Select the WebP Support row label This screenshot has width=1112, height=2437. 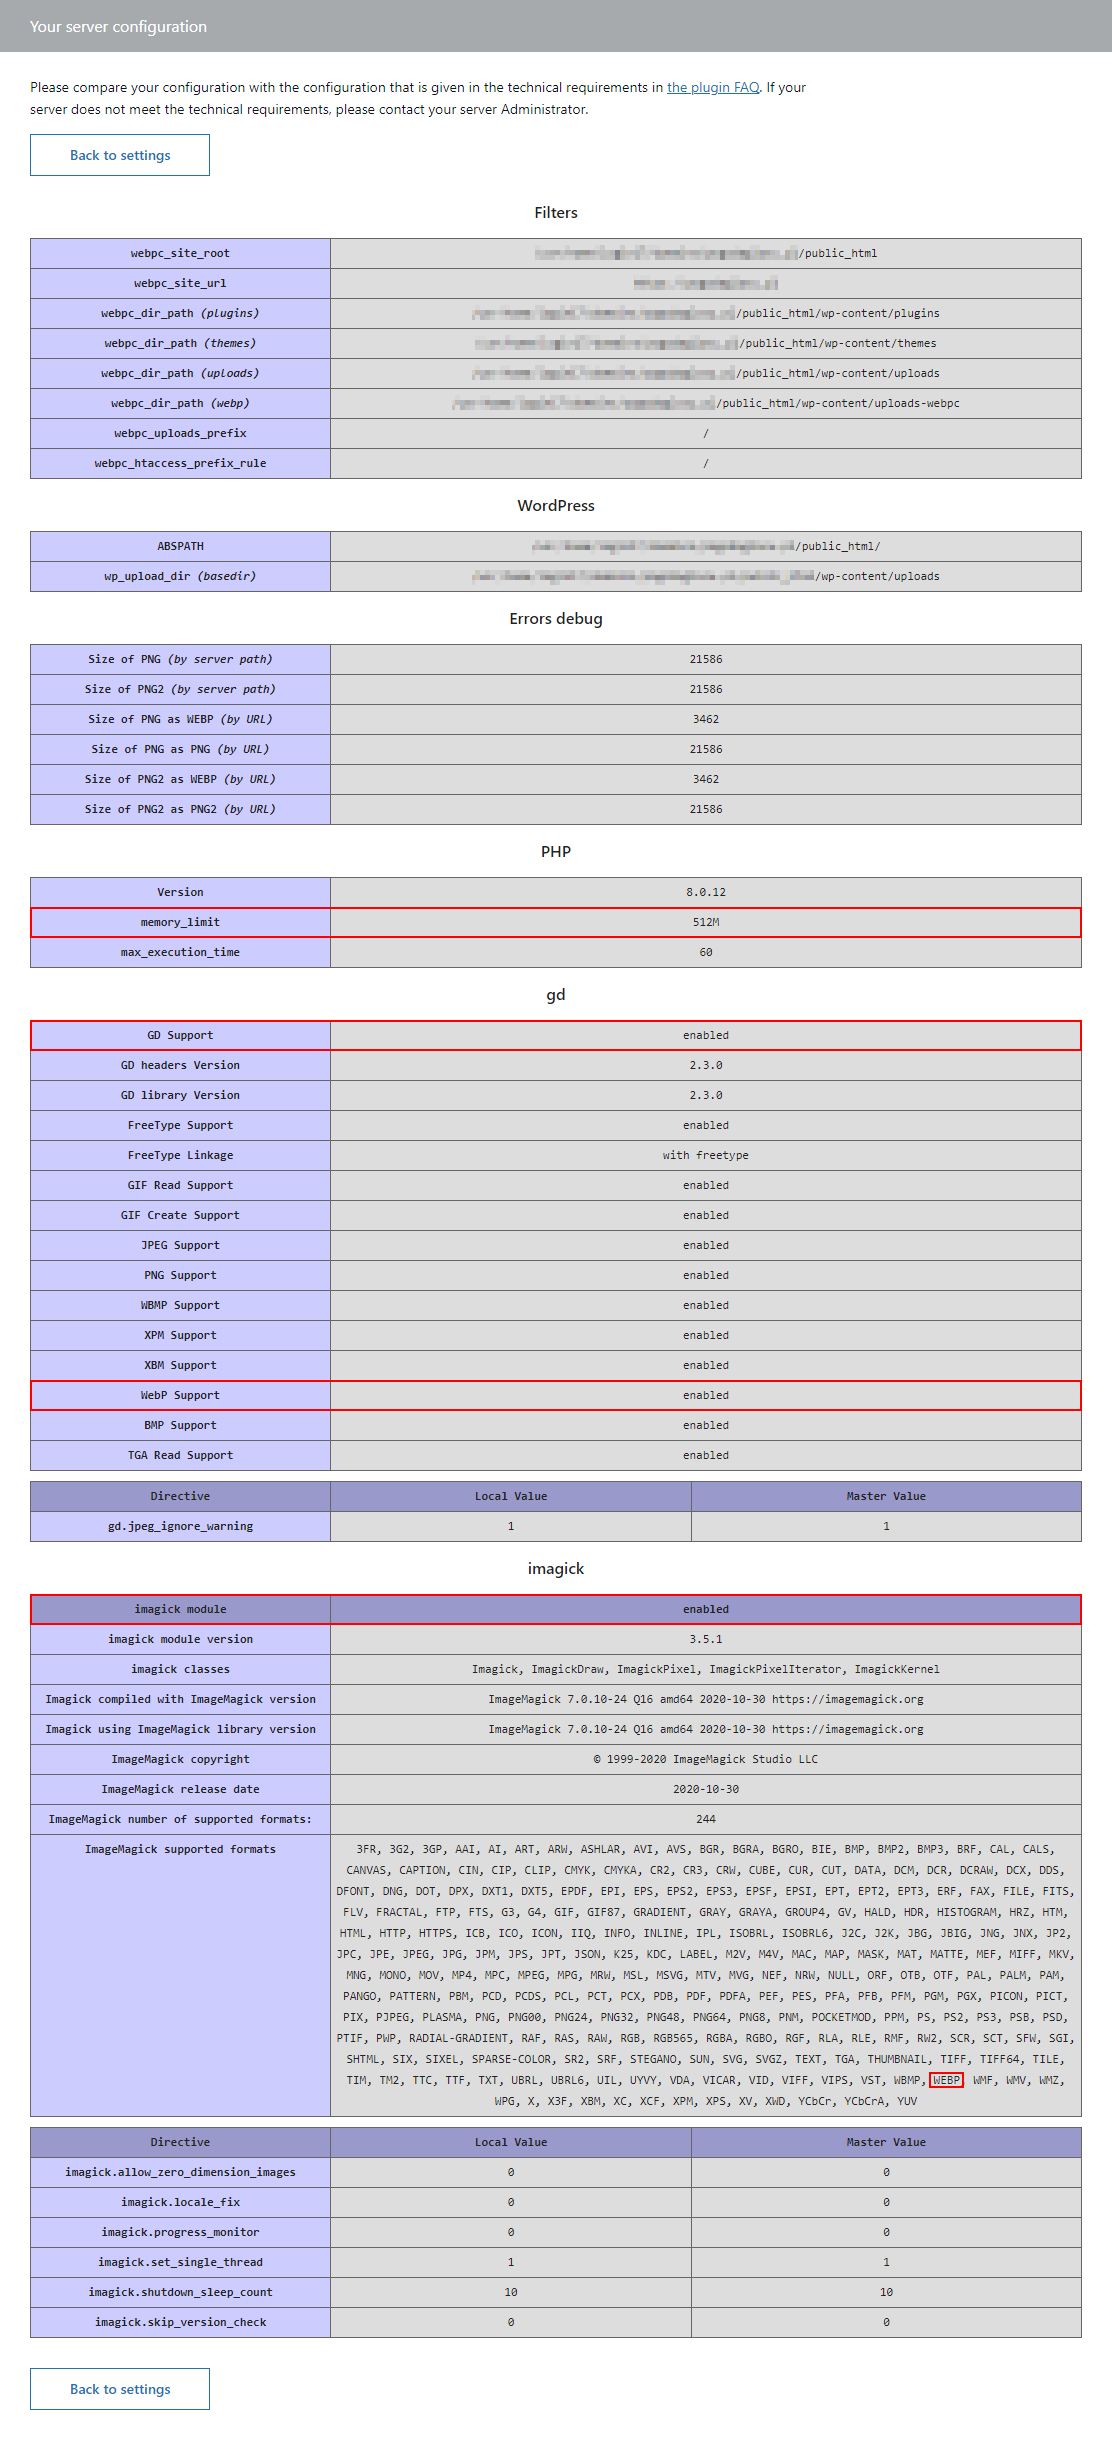click(x=180, y=1396)
